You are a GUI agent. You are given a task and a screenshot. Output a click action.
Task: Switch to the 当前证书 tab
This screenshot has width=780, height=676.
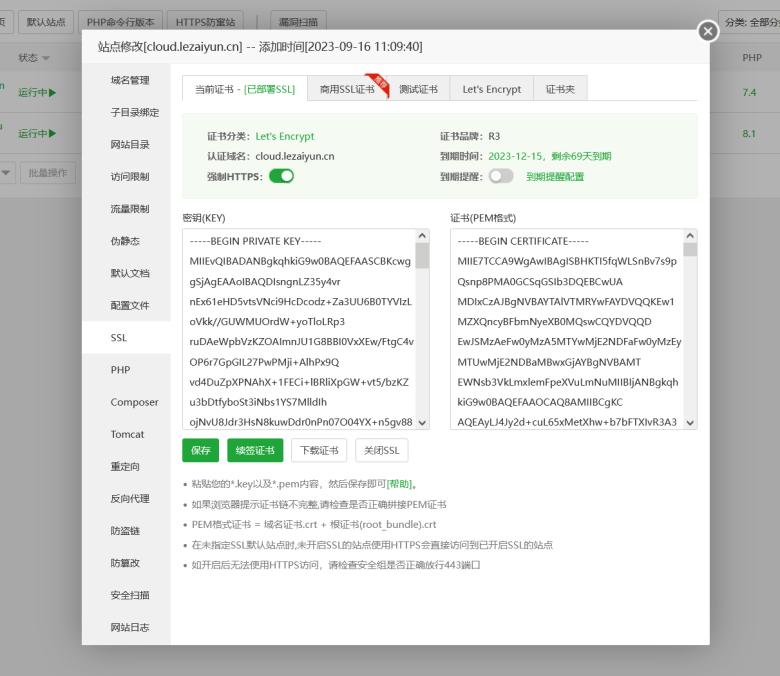coord(245,89)
